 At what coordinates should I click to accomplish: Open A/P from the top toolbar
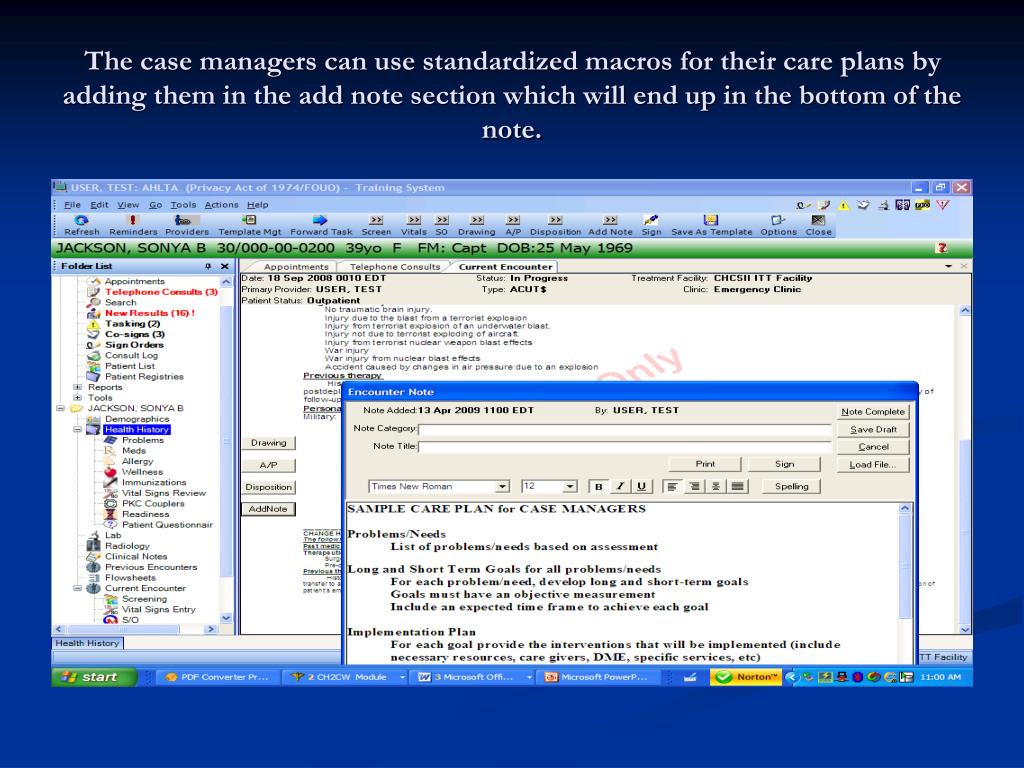(x=513, y=225)
